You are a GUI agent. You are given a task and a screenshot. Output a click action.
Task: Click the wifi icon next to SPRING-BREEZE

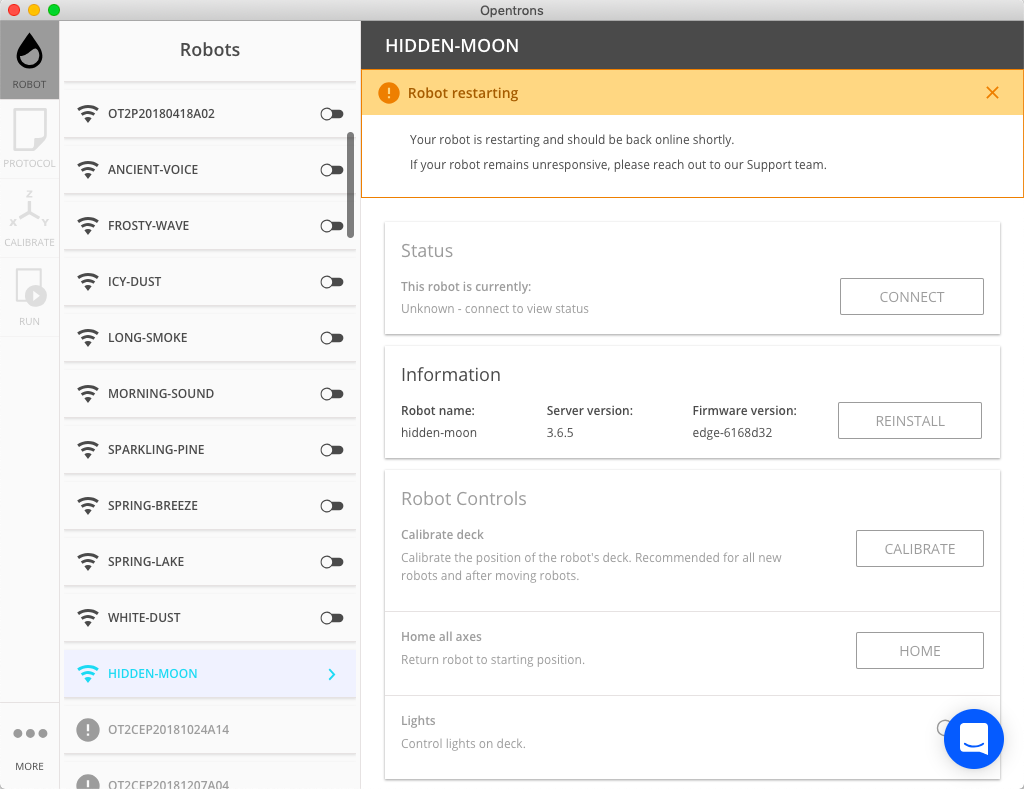[x=88, y=506]
